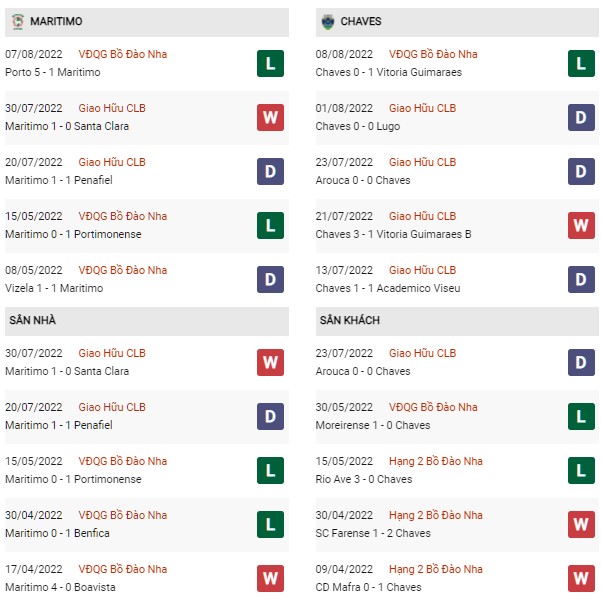Select the SÂN NHÀ section header

tap(147, 321)
